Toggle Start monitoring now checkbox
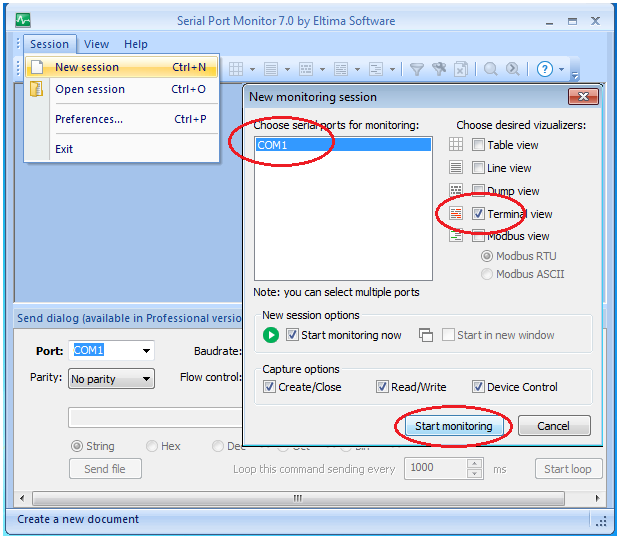 click(x=292, y=335)
